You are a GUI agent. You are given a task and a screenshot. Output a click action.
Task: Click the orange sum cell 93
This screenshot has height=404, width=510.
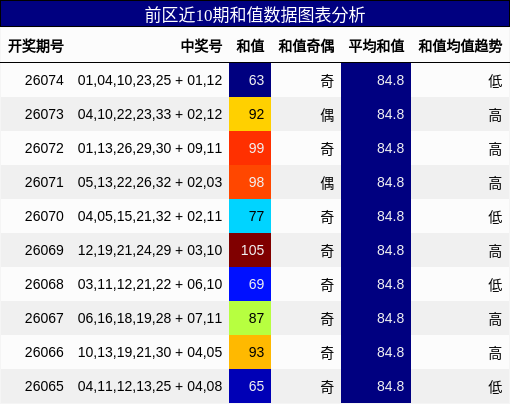coord(250,352)
